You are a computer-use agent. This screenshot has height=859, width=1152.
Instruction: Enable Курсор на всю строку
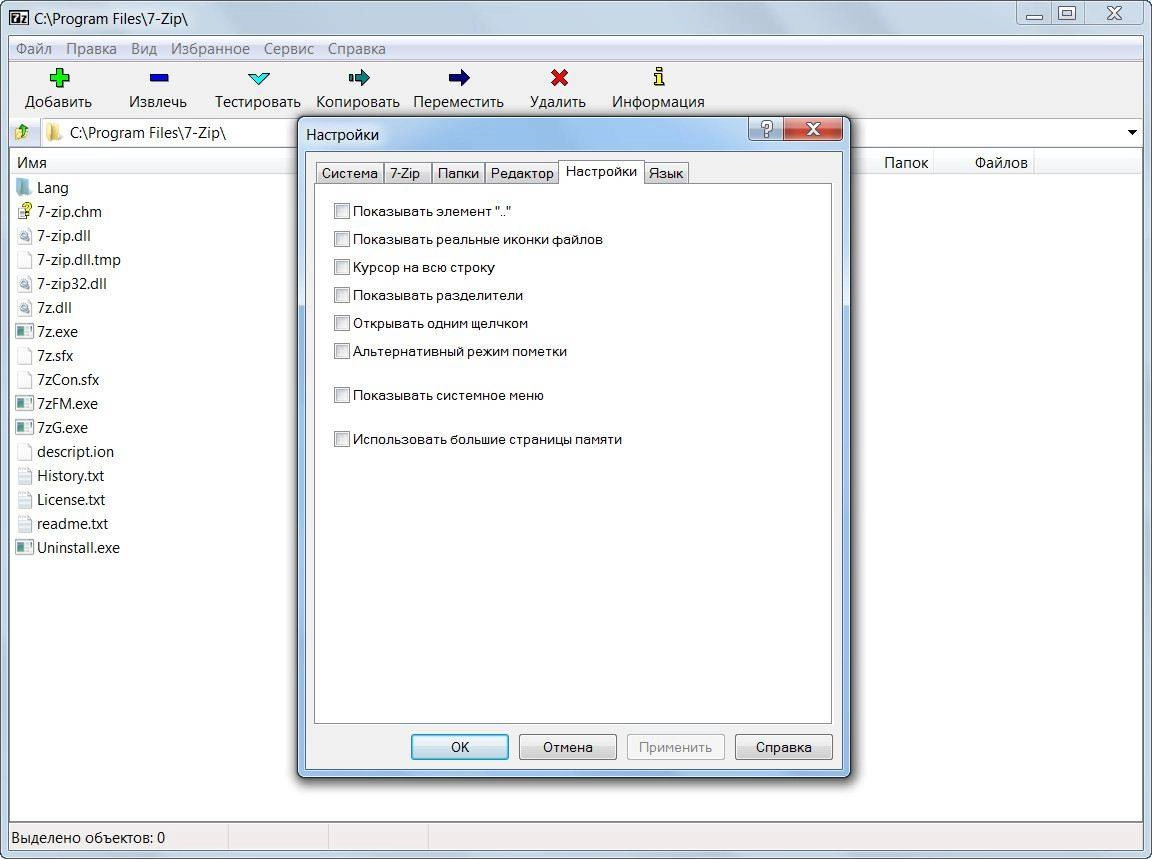pos(342,267)
